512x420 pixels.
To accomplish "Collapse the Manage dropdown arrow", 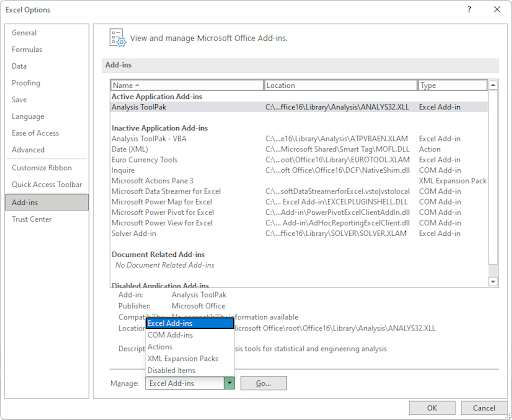I will point(229,383).
